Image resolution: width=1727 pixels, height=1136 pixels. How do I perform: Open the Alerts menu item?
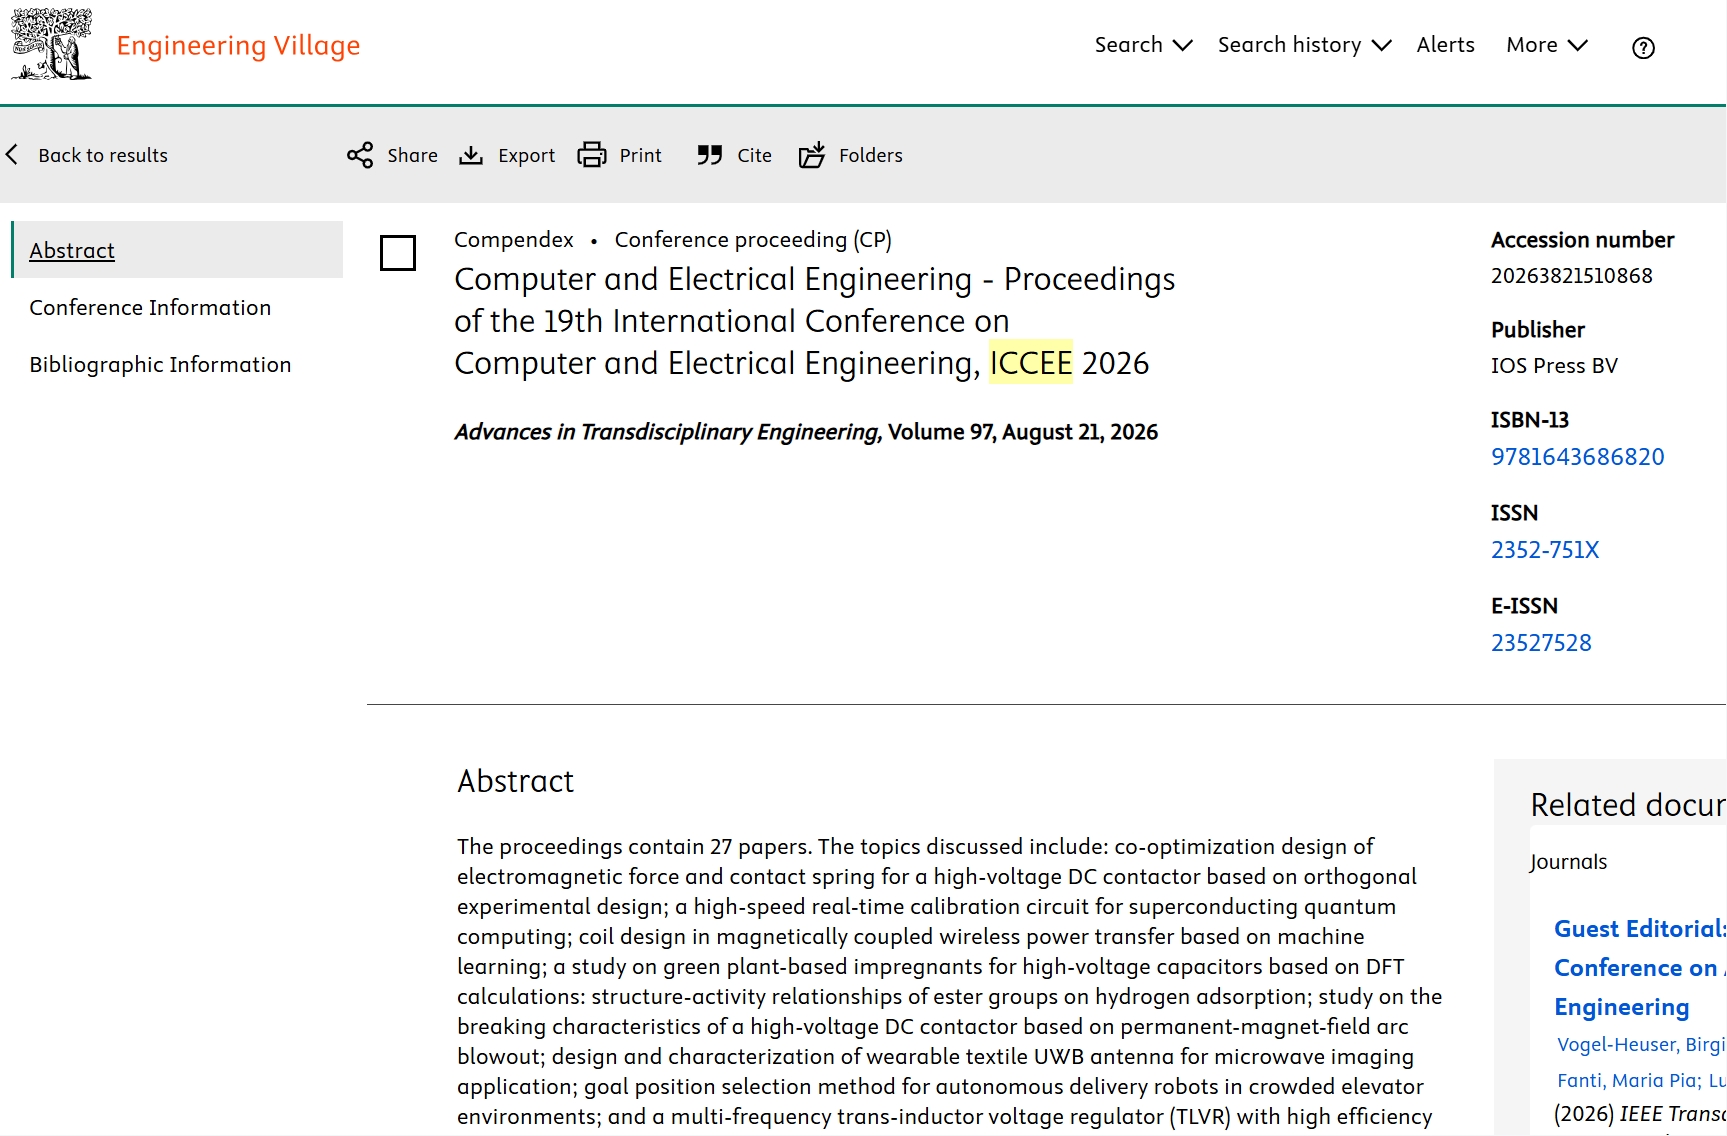pos(1445,45)
